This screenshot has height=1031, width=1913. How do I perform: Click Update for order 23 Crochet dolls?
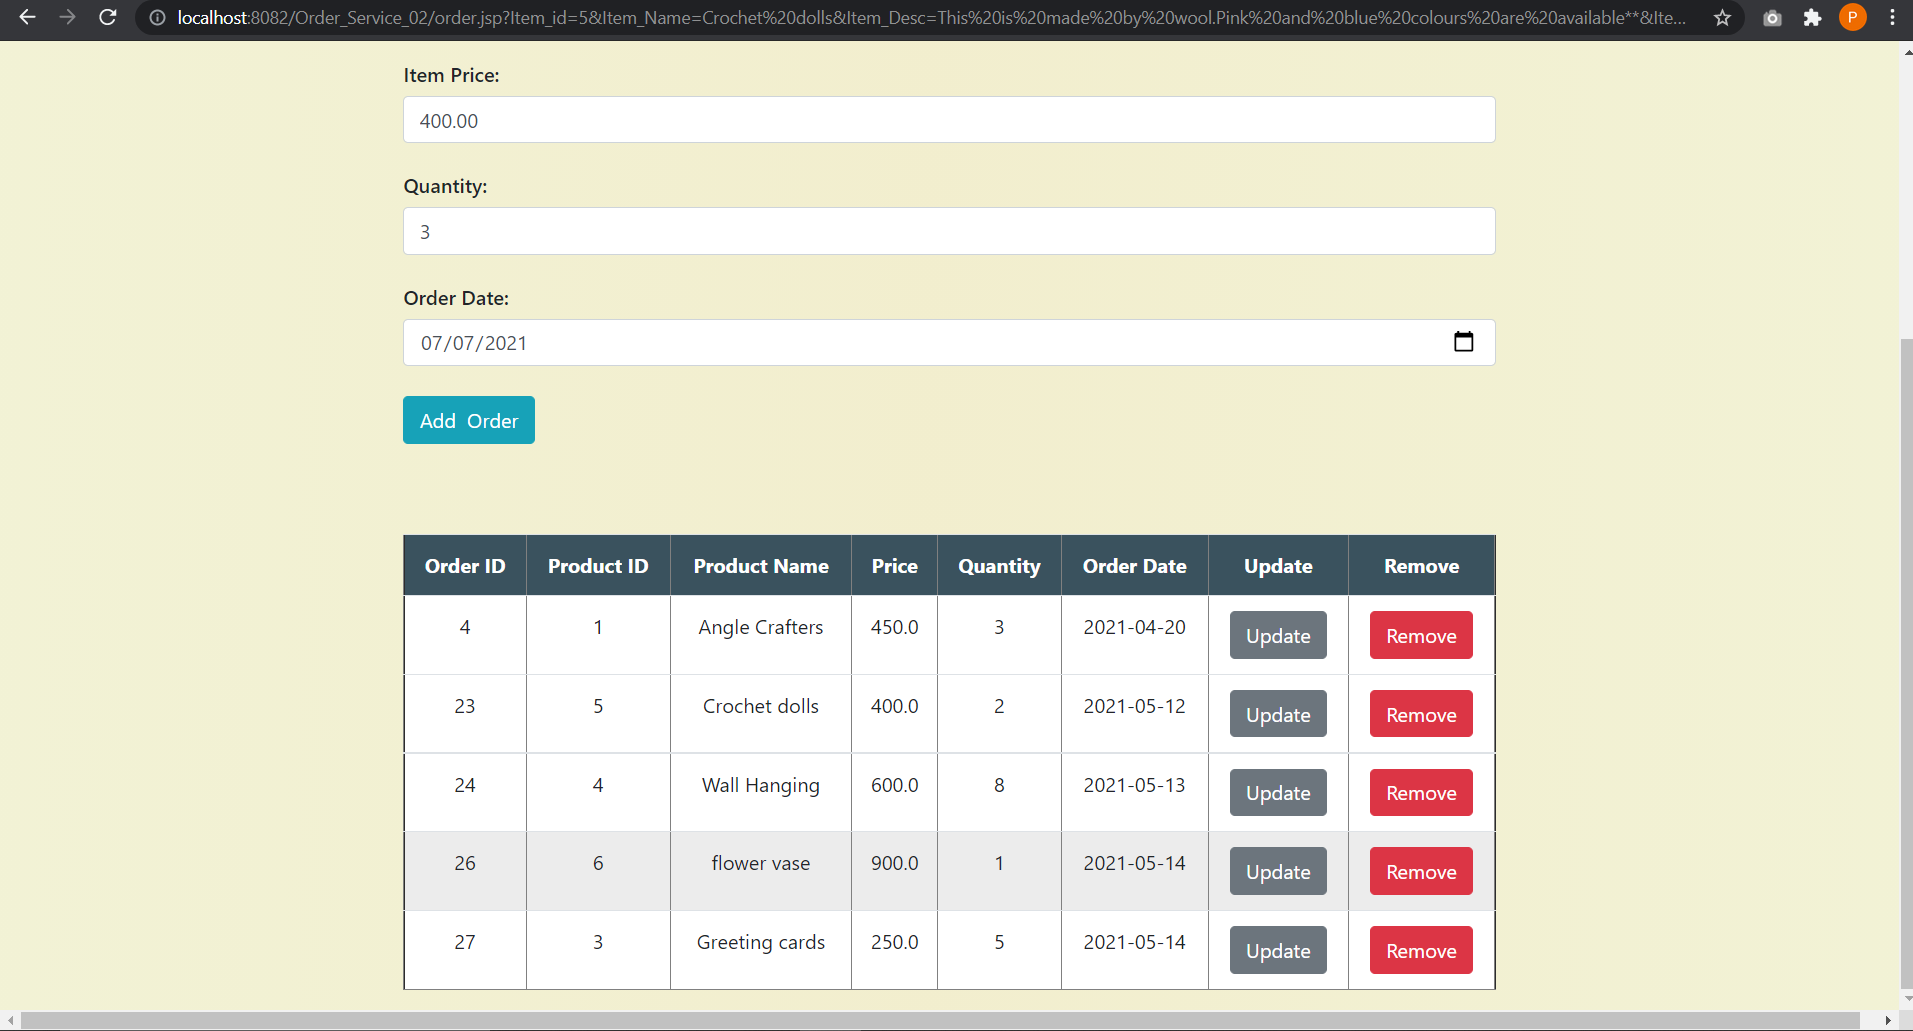[x=1277, y=714]
